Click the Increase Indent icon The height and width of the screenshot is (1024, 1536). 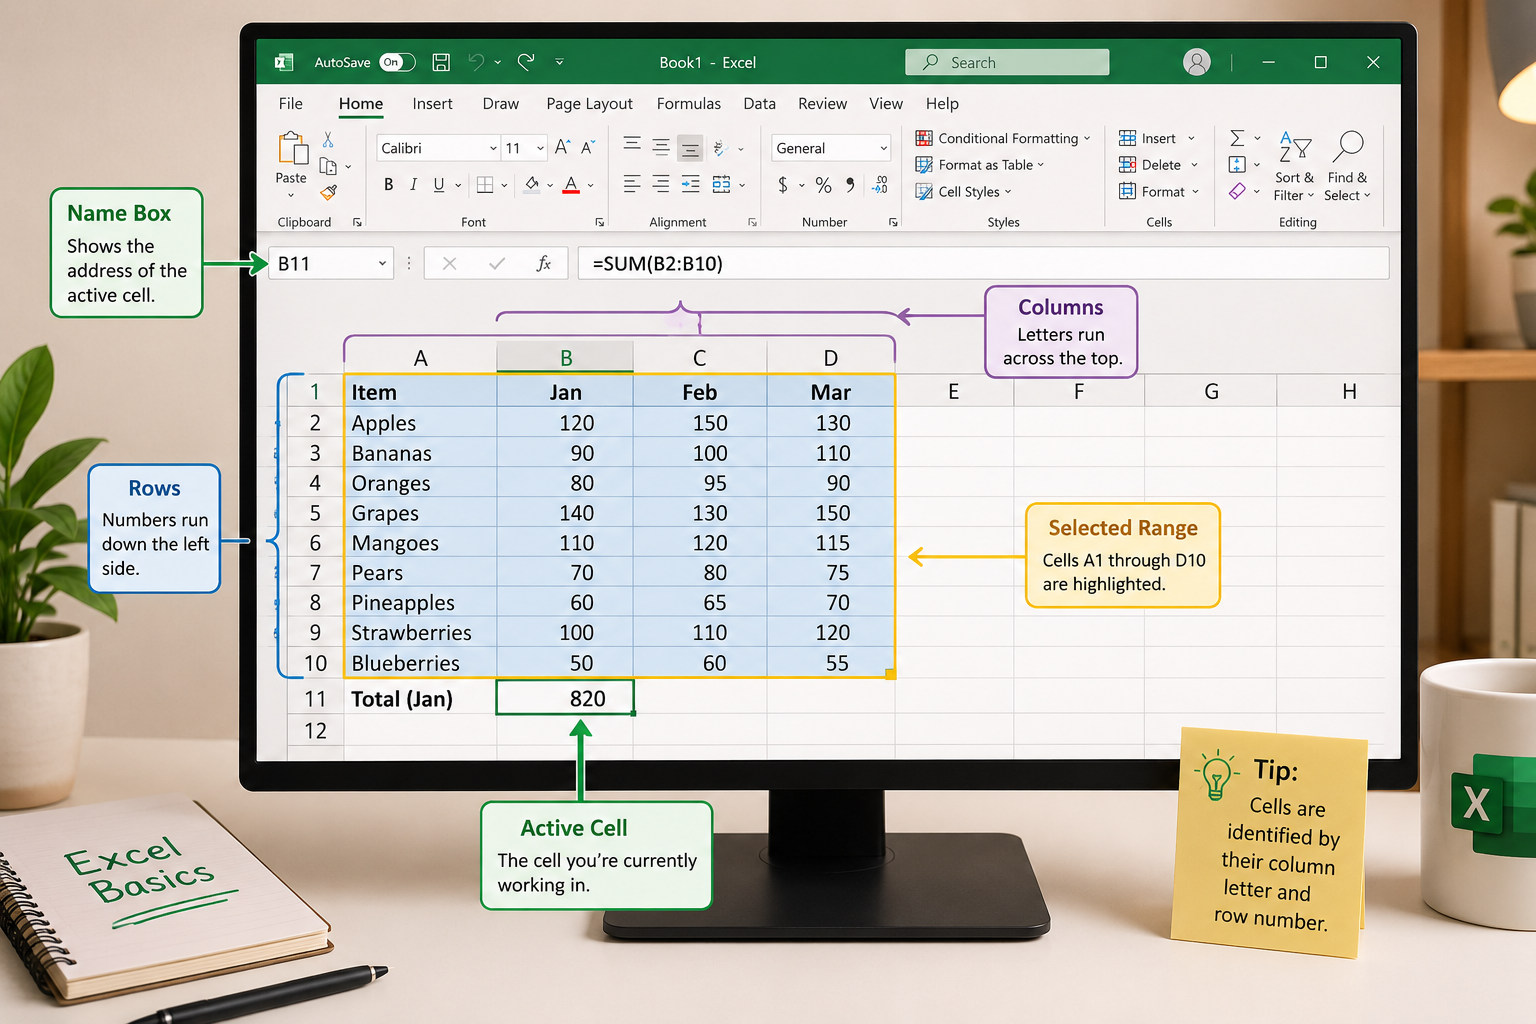pyautogui.click(x=691, y=184)
